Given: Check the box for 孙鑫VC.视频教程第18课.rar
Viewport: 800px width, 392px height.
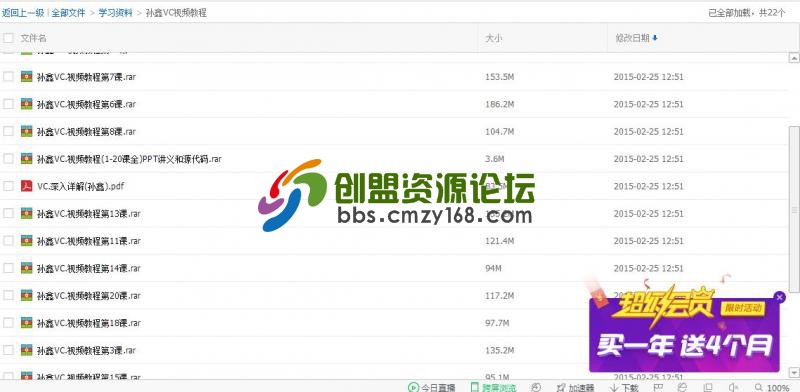Looking at the screenshot, I should 8,323.
